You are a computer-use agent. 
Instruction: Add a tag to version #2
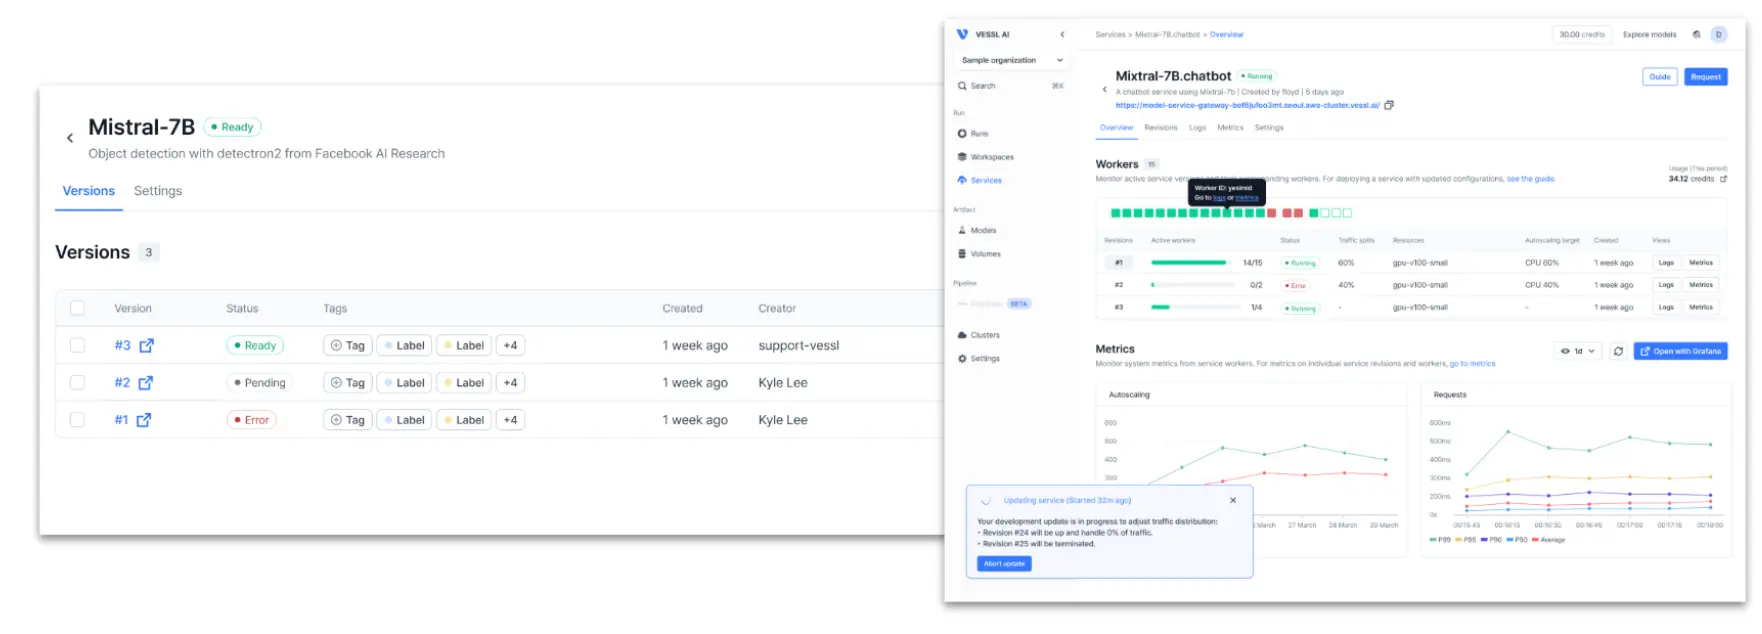[348, 383]
